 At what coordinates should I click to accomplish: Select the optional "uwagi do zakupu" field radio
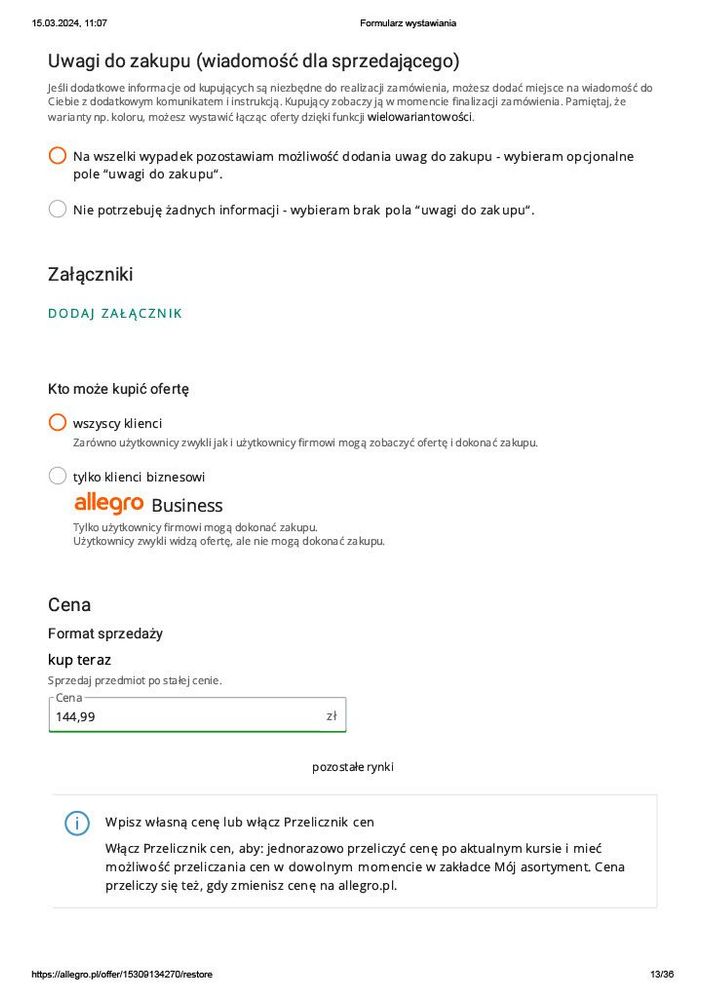tap(58, 157)
